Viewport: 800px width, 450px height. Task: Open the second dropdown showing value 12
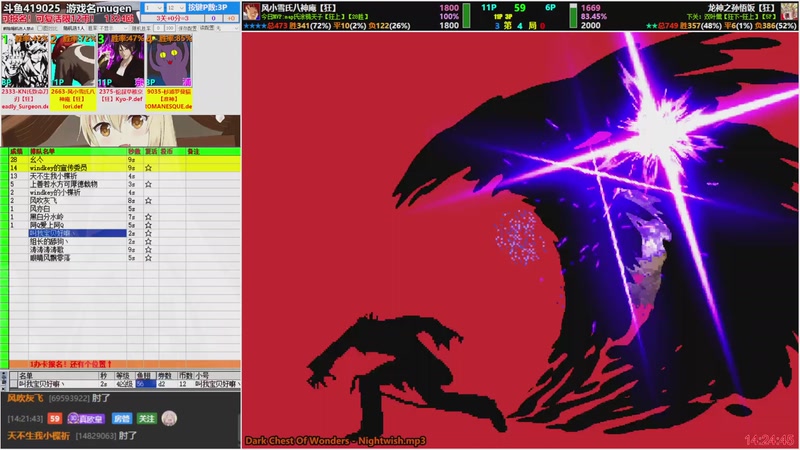coord(176,8)
